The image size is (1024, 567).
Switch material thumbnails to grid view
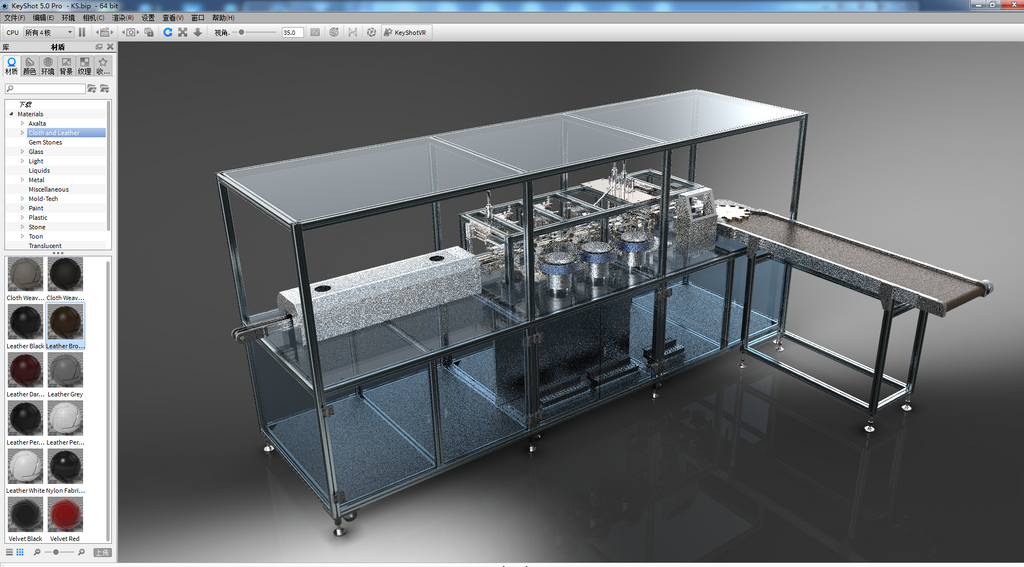tap(20, 553)
